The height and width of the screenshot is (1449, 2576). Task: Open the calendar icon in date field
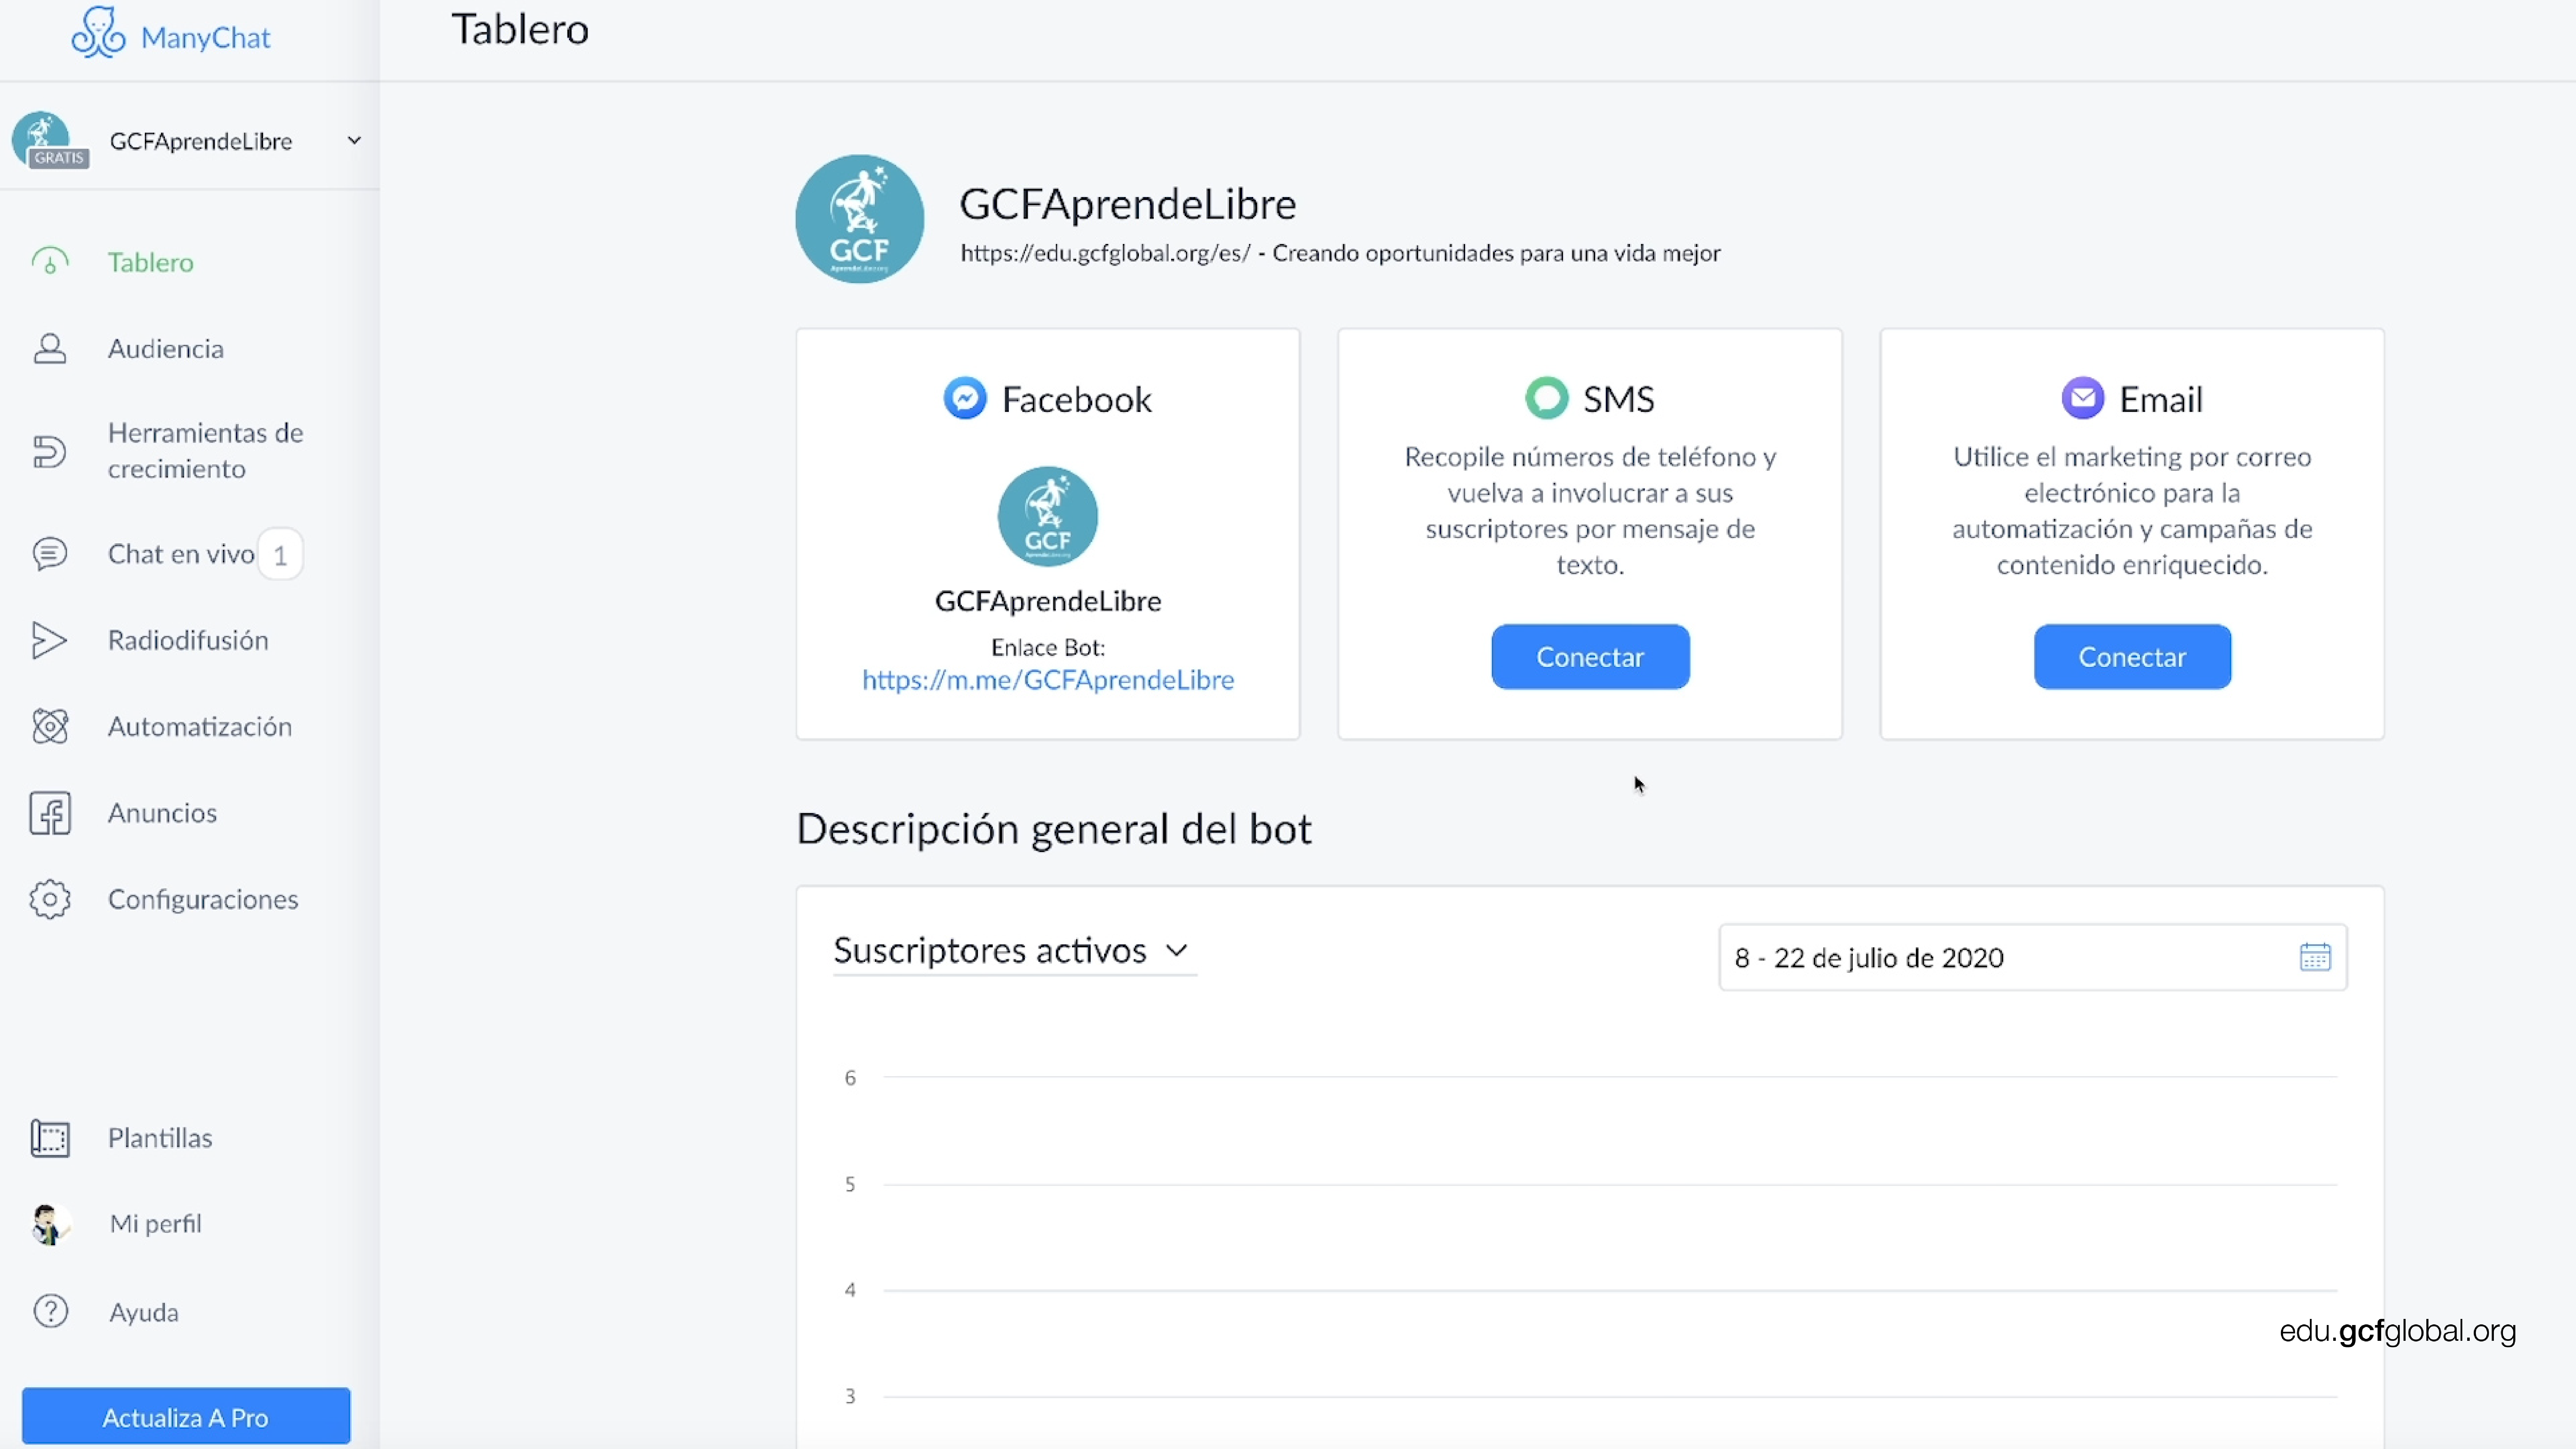(2315, 957)
